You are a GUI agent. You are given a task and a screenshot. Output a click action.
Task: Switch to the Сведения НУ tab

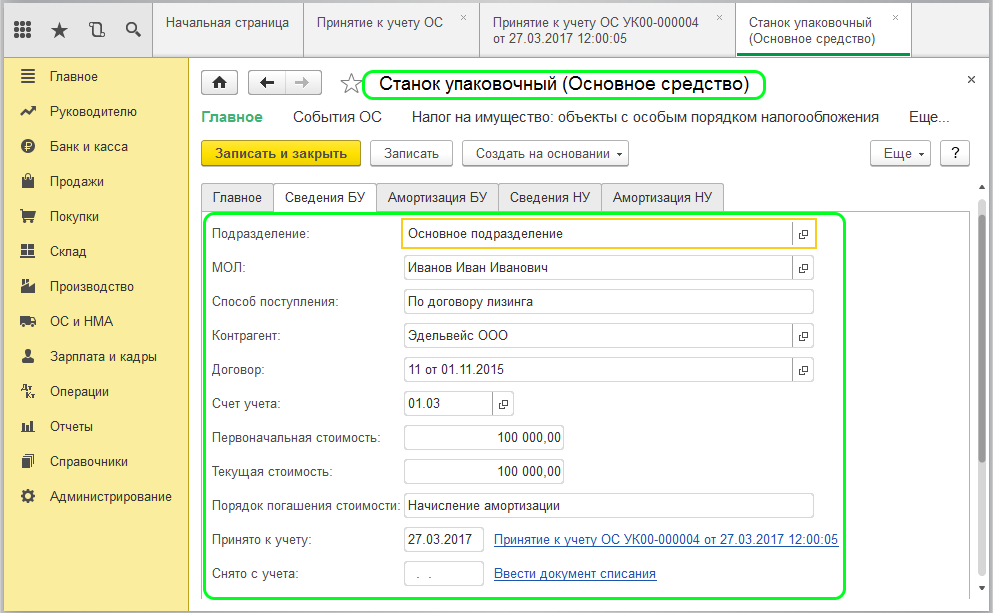click(x=549, y=197)
